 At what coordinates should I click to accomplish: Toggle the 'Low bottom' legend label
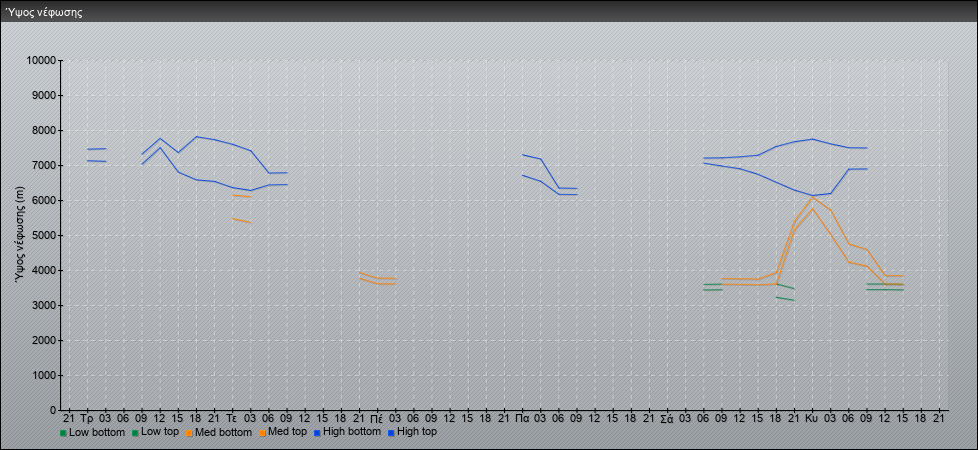point(97,432)
